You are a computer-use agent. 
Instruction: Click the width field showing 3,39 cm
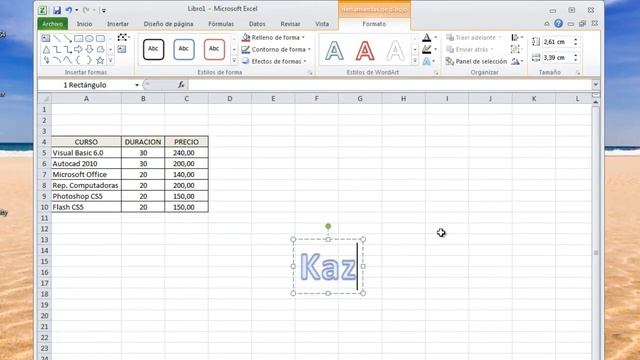tap(557, 58)
